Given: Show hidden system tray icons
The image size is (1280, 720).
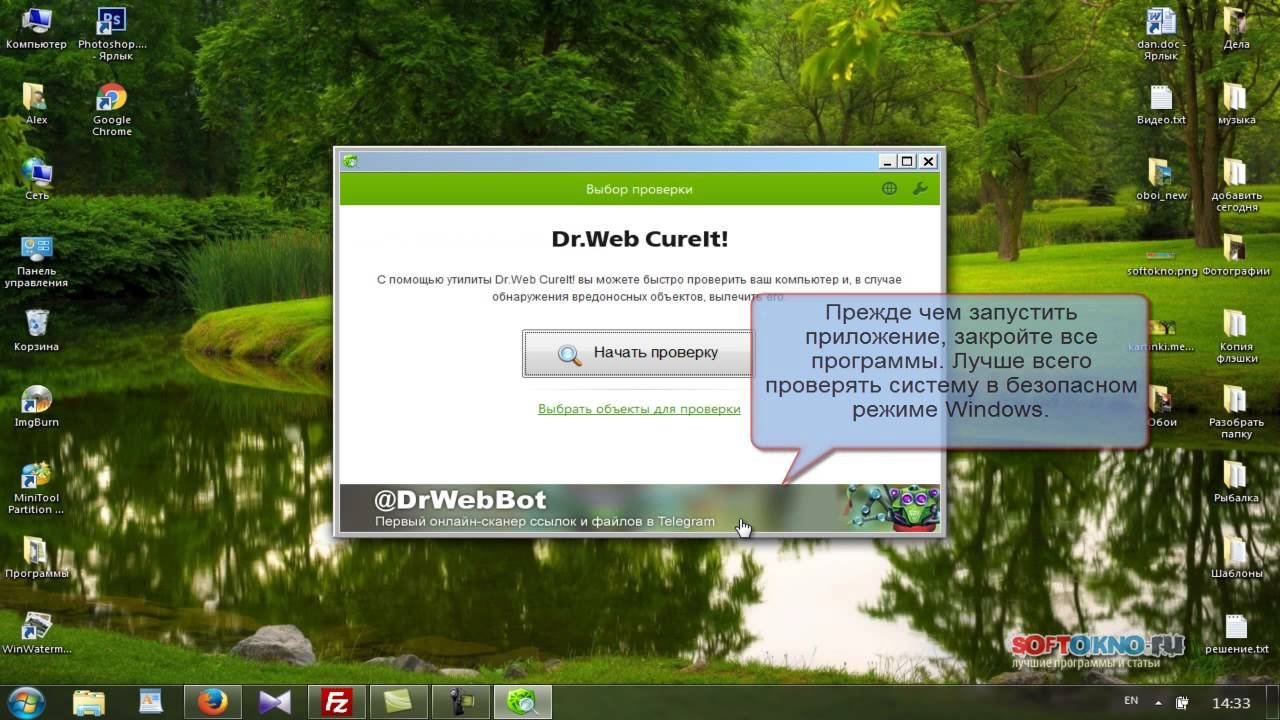Looking at the screenshot, I should point(1158,702).
